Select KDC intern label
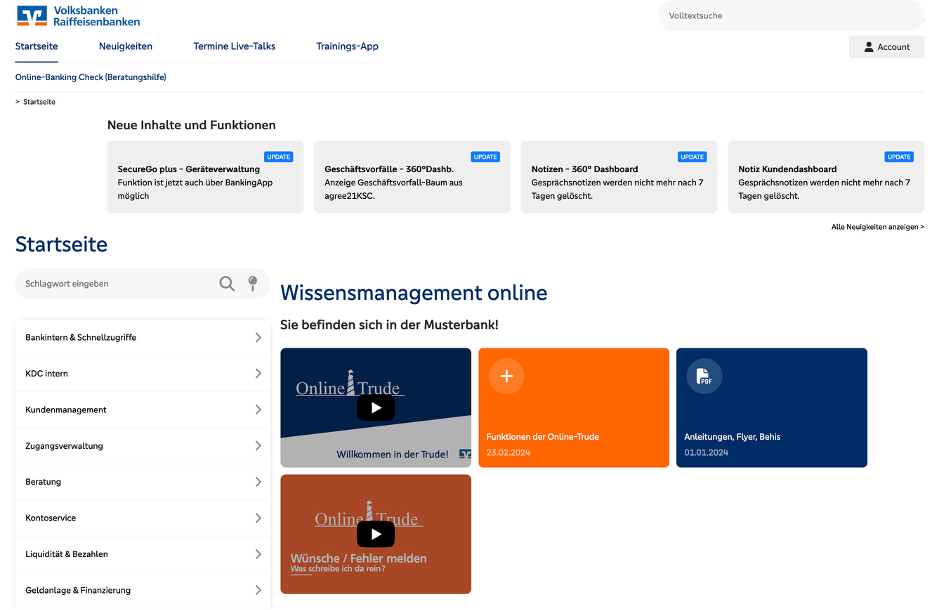Image resolution: width=932 pixels, height=610 pixels. coord(46,373)
